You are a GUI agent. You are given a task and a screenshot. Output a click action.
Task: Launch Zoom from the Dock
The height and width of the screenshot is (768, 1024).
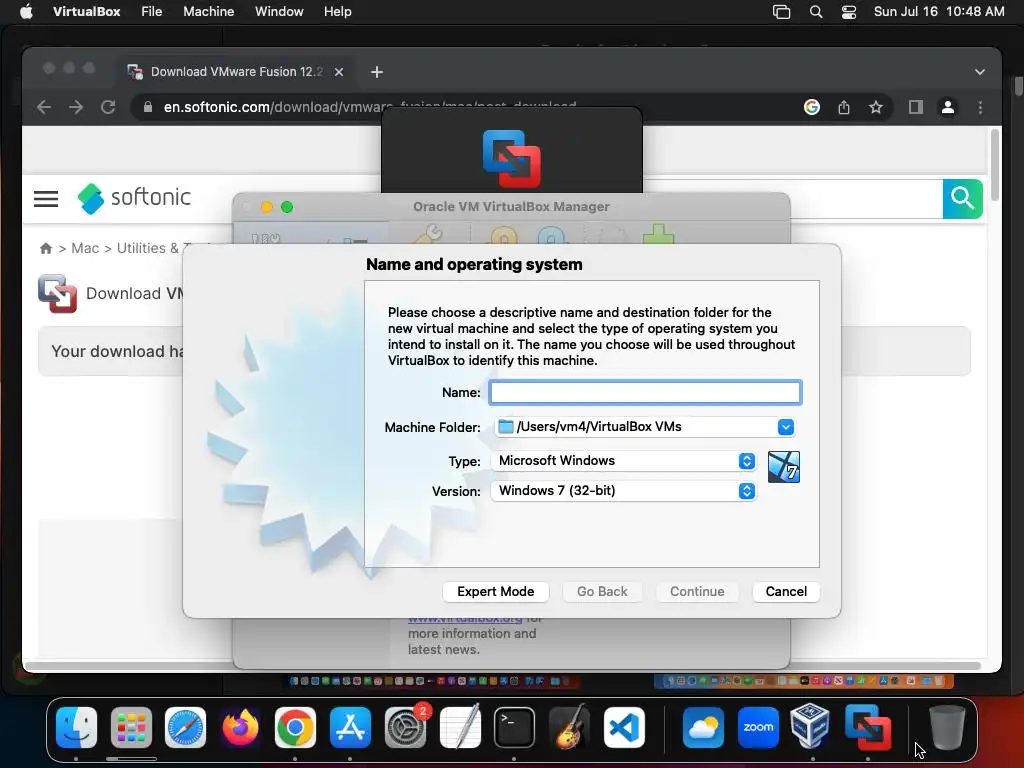point(758,727)
